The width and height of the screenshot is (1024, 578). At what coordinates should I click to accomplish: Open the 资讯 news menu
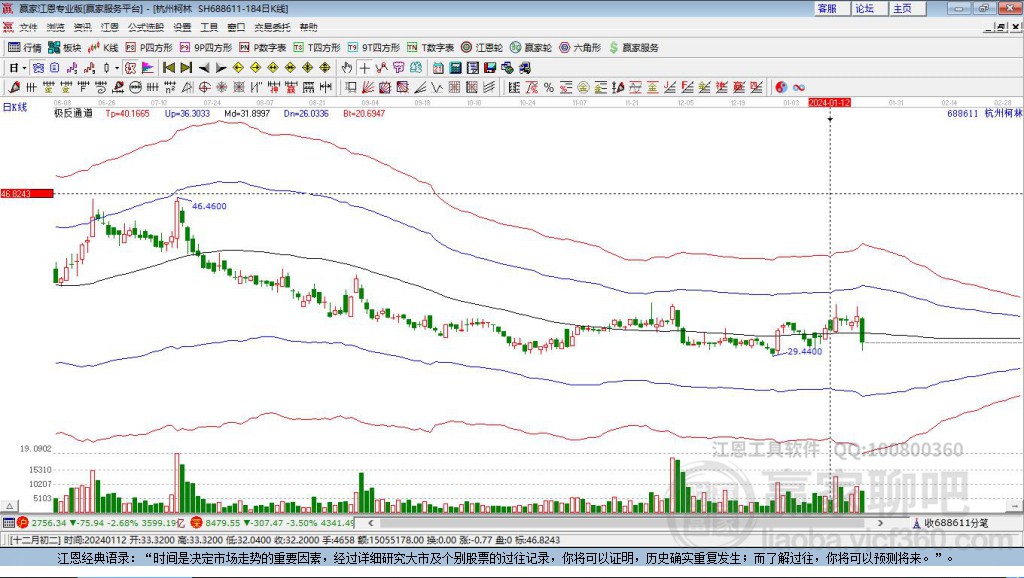coord(82,27)
